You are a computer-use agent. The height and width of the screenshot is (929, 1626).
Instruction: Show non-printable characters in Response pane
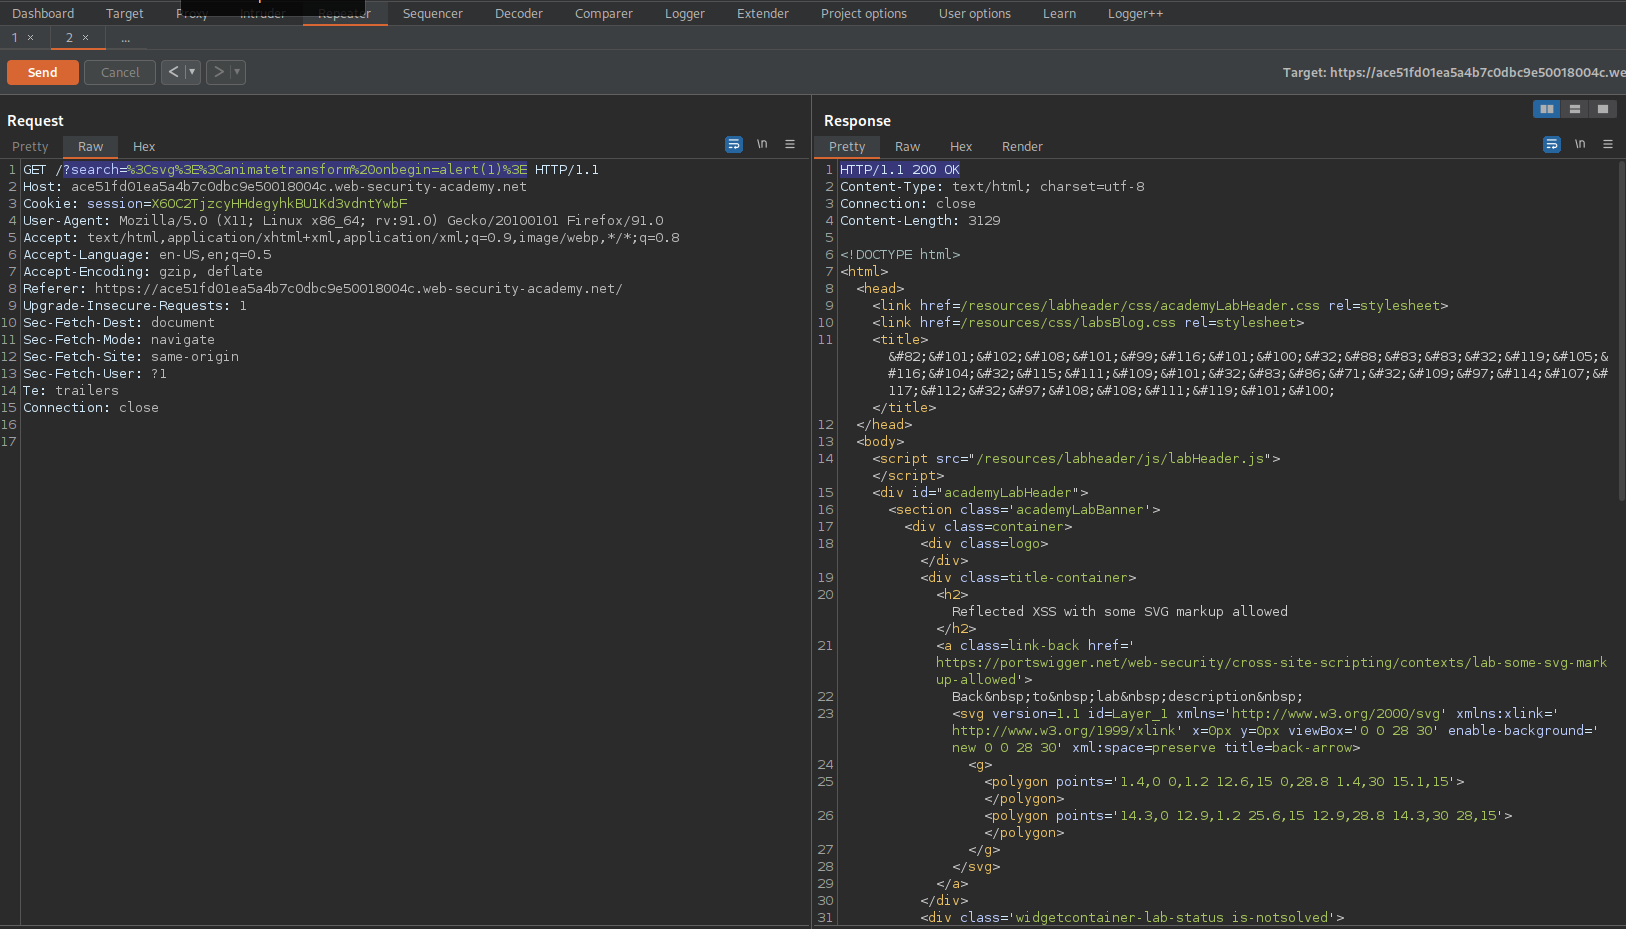[1580, 144]
